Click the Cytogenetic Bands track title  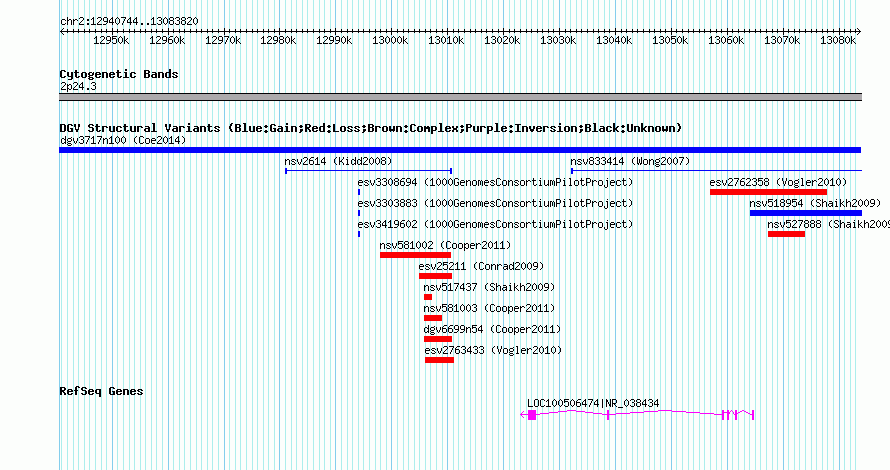click(119, 74)
